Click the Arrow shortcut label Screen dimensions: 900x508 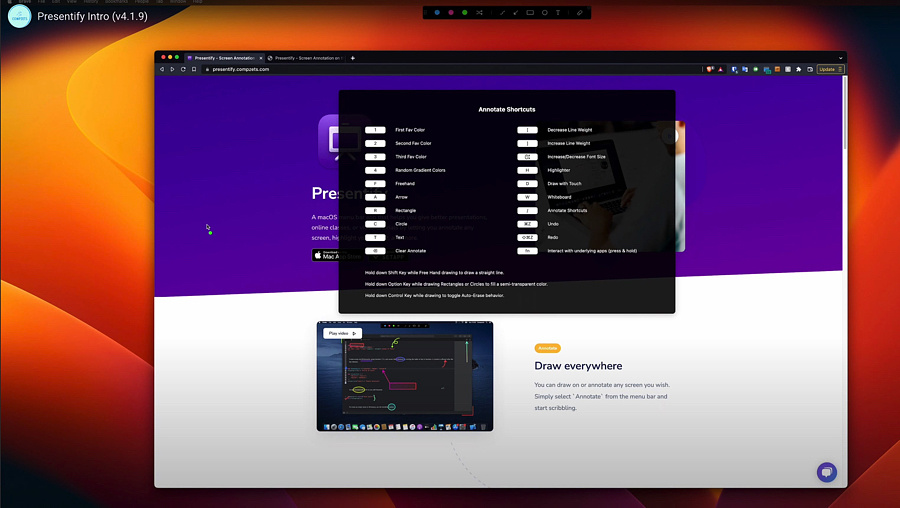tap(401, 197)
